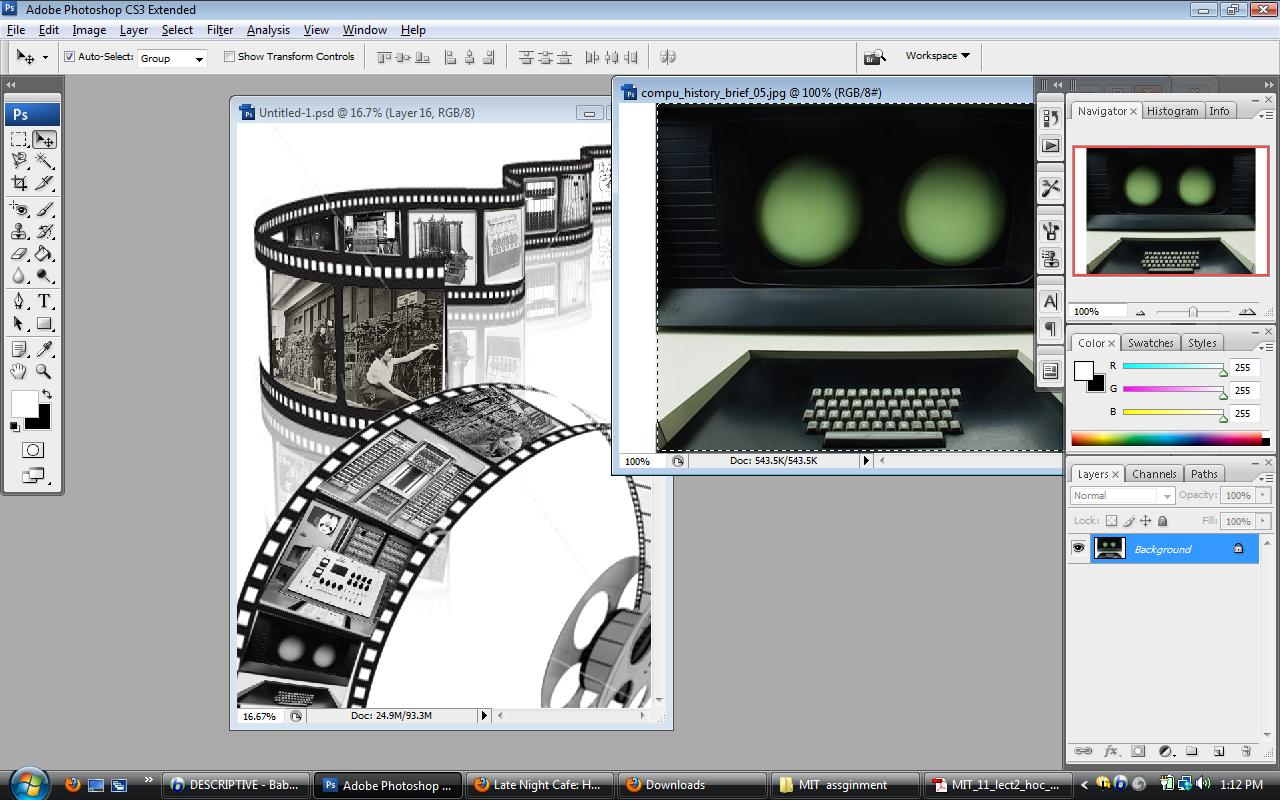Create a new layer via Layers panel icon

(x=1219, y=751)
